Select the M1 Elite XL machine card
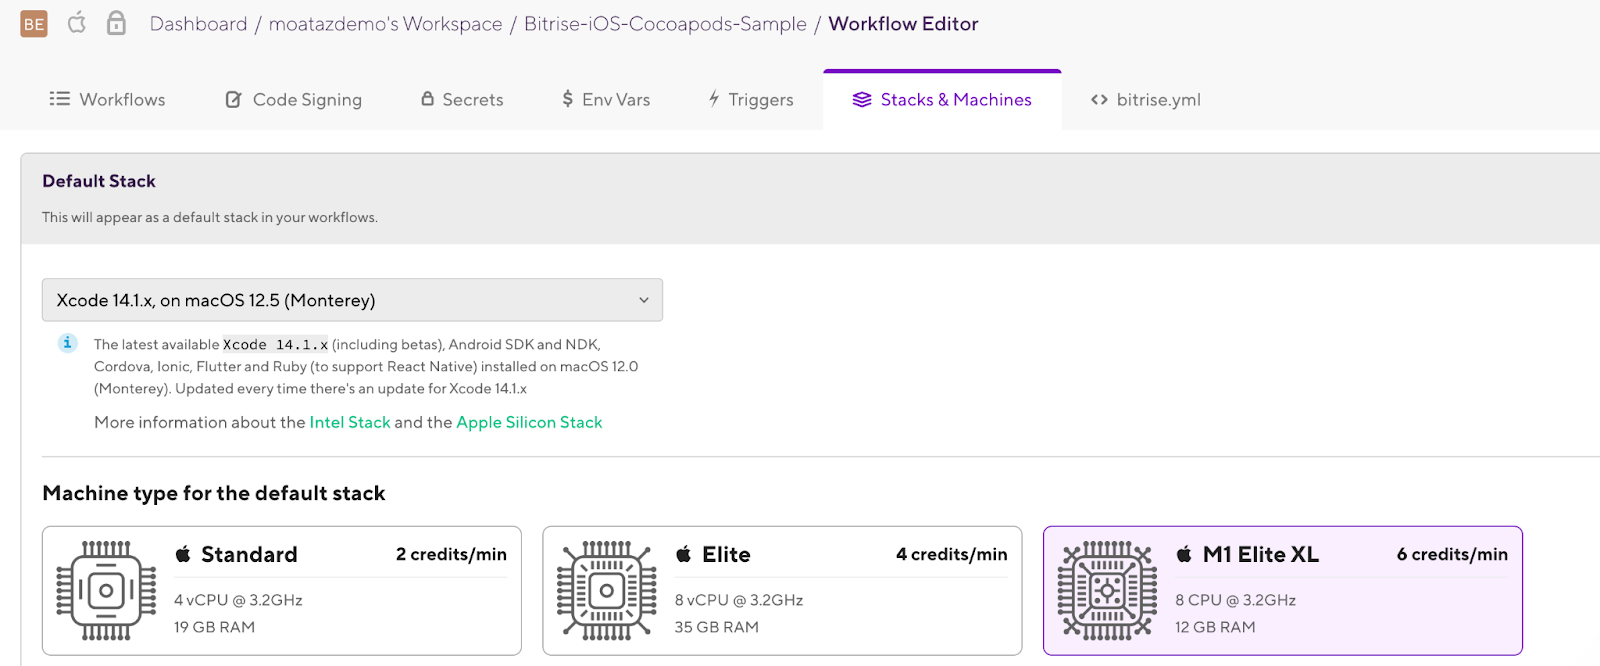This screenshot has width=1600, height=666. (x=1283, y=591)
